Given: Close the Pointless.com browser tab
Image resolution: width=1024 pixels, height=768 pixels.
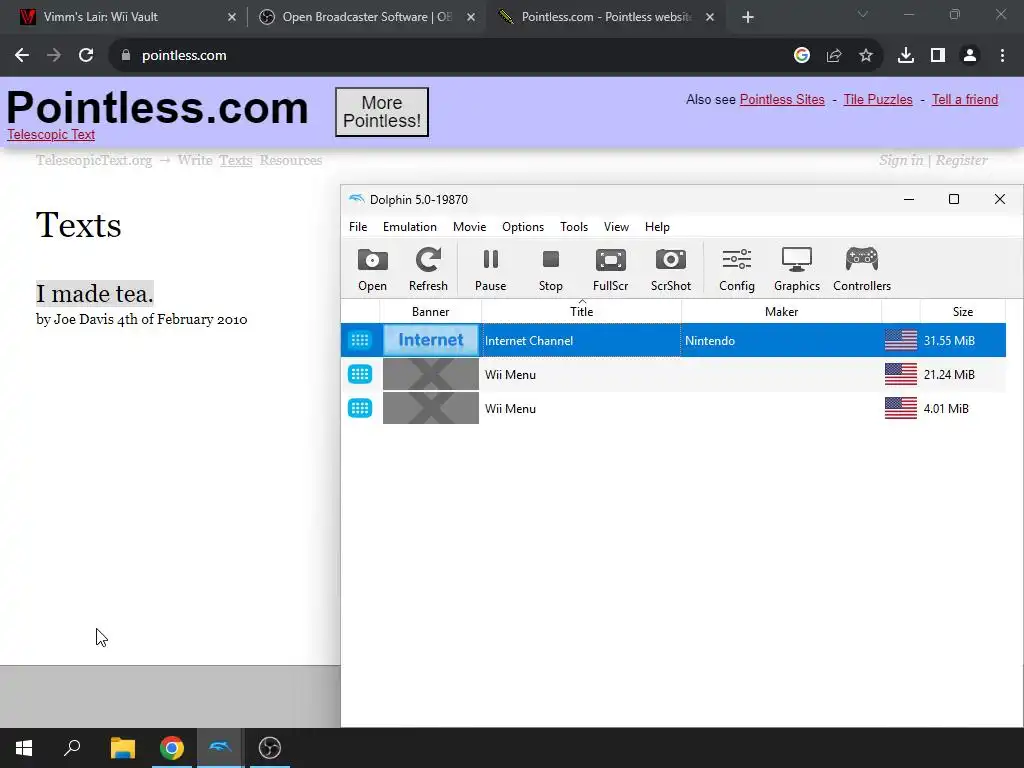Looking at the screenshot, I should (x=710, y=17).
